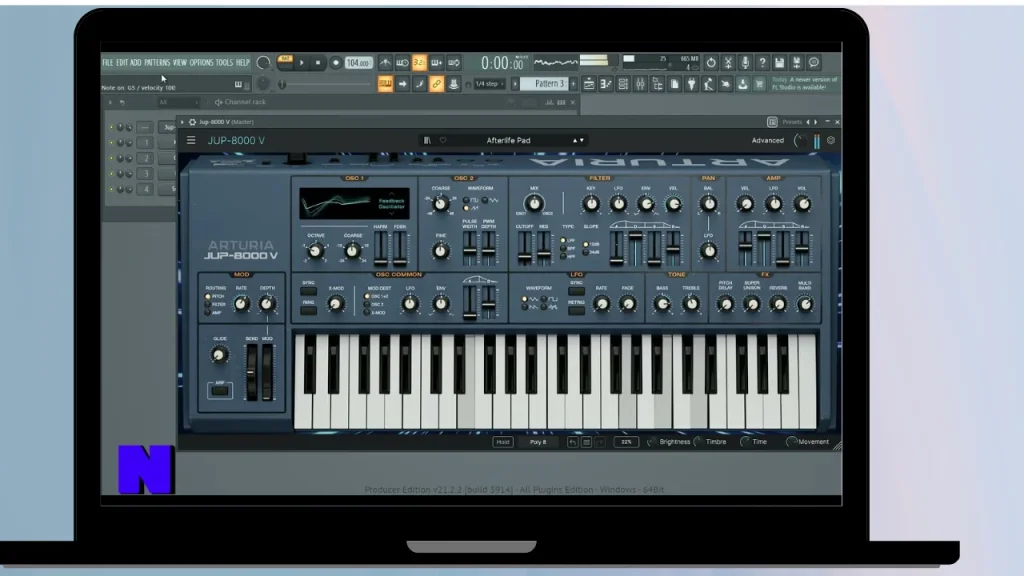This screenshot has width=1024, height=576.
Task: Open the PATTERNS menu
Action: (157, 63)
